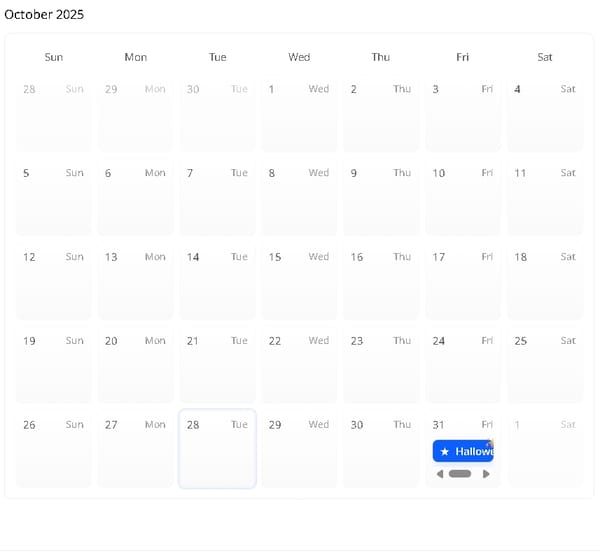Select the outlined October 28 Tuesday cell
The image size is (600, 553).
pos(217,449)
